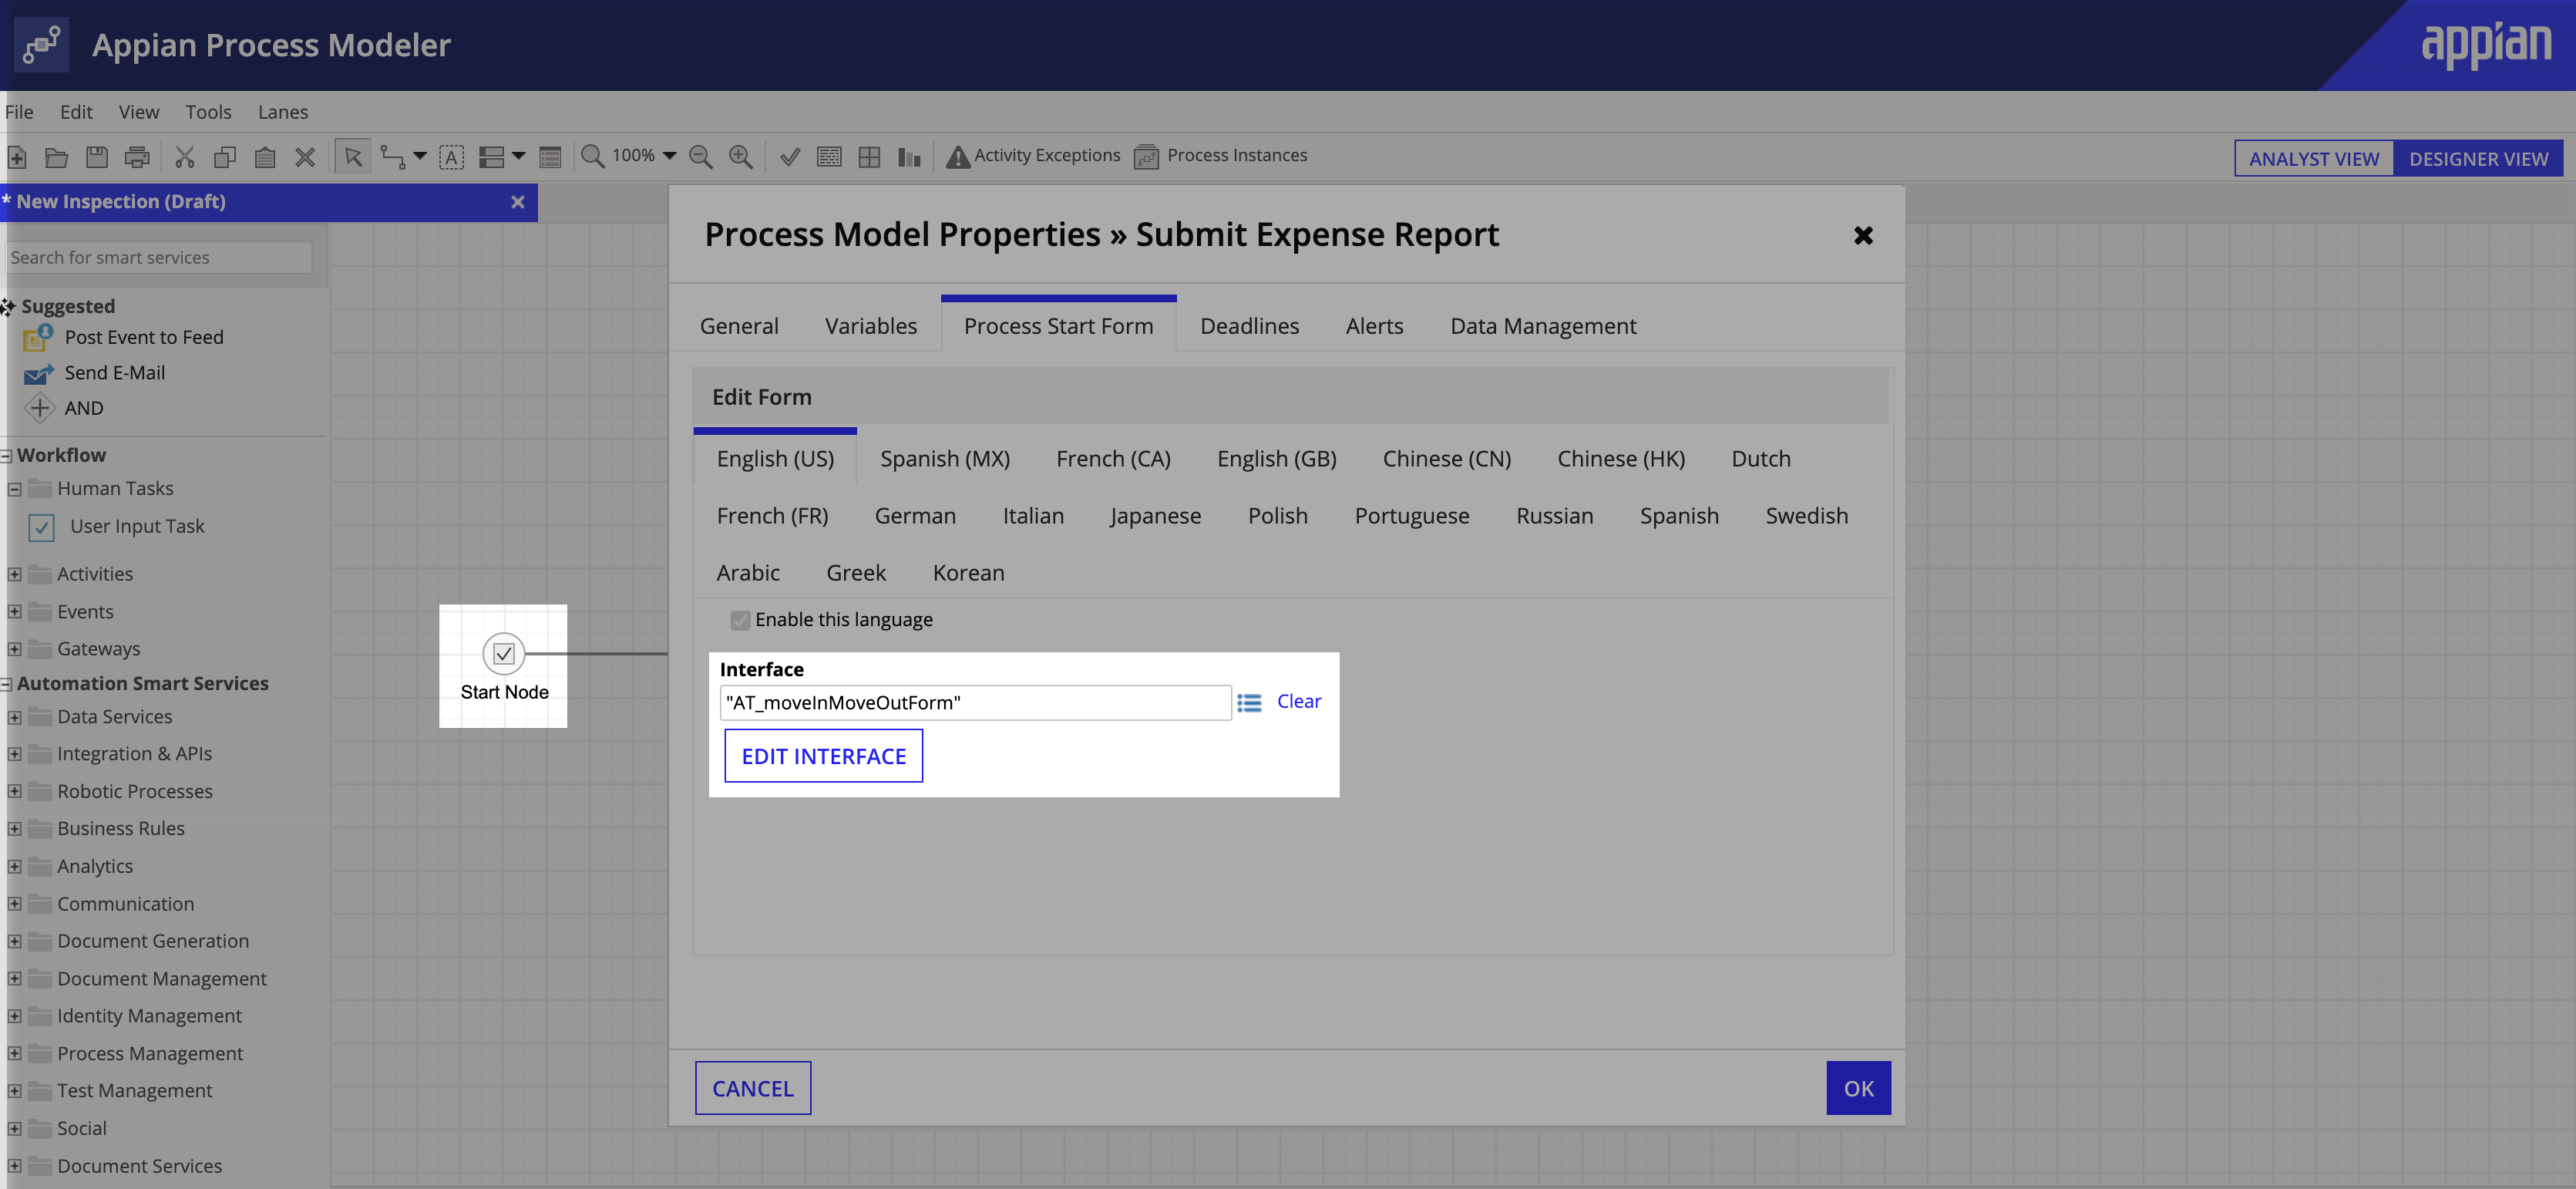Image resolution: width=2576 pixels, height=1189 pixels.
Task: Save the process model with the floppy icon
Action: pos(97,157)
